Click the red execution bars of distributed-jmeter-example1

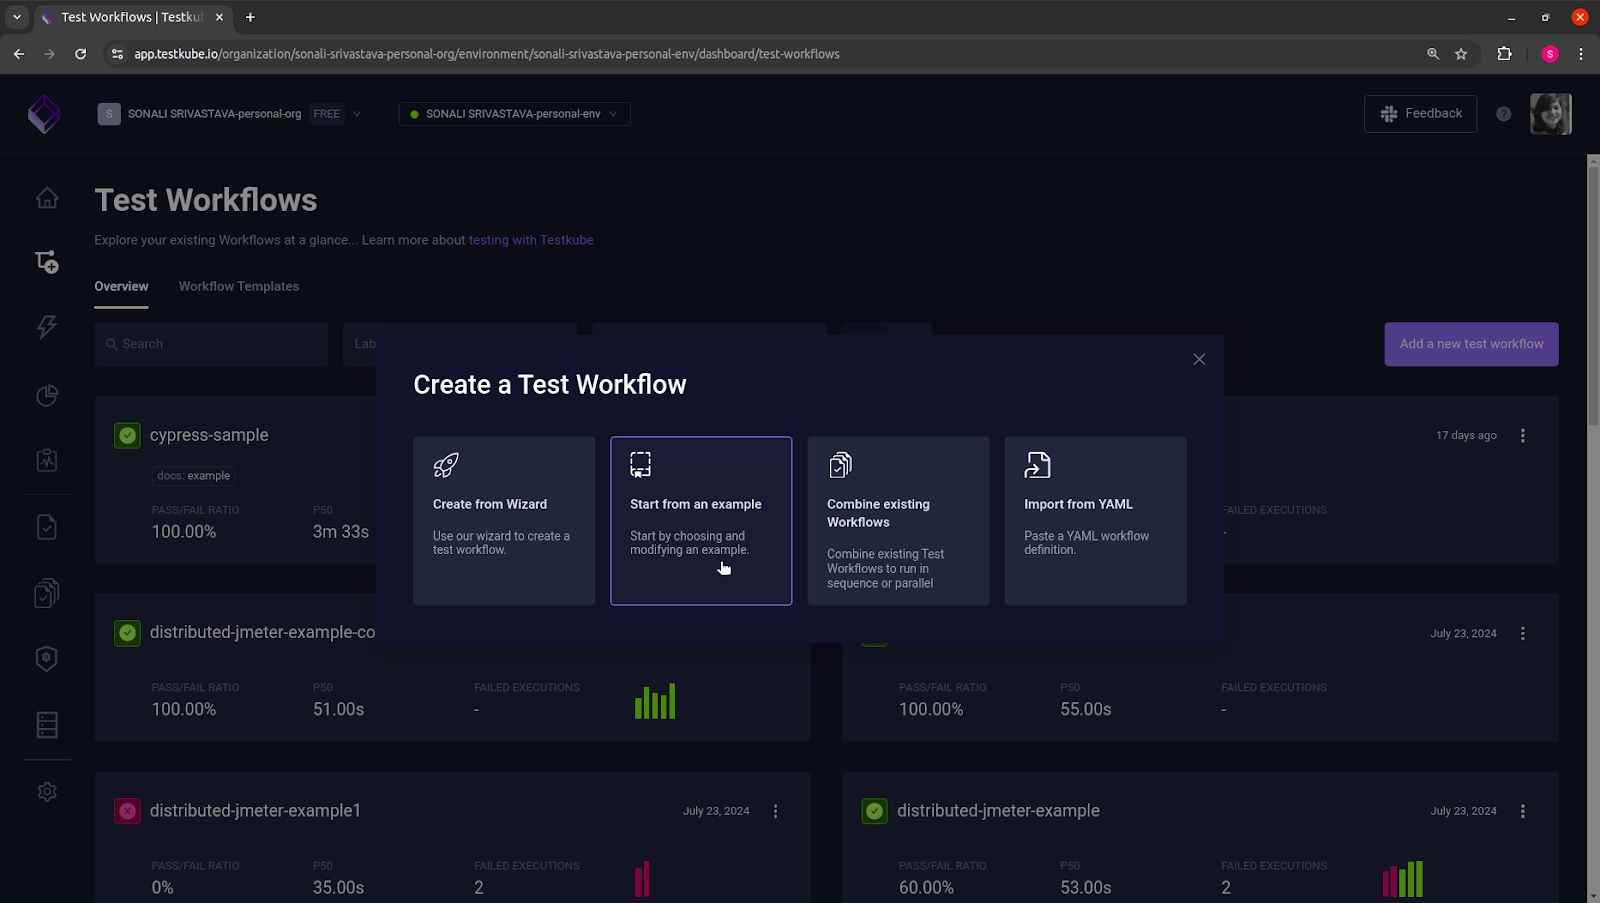point(642,879)
